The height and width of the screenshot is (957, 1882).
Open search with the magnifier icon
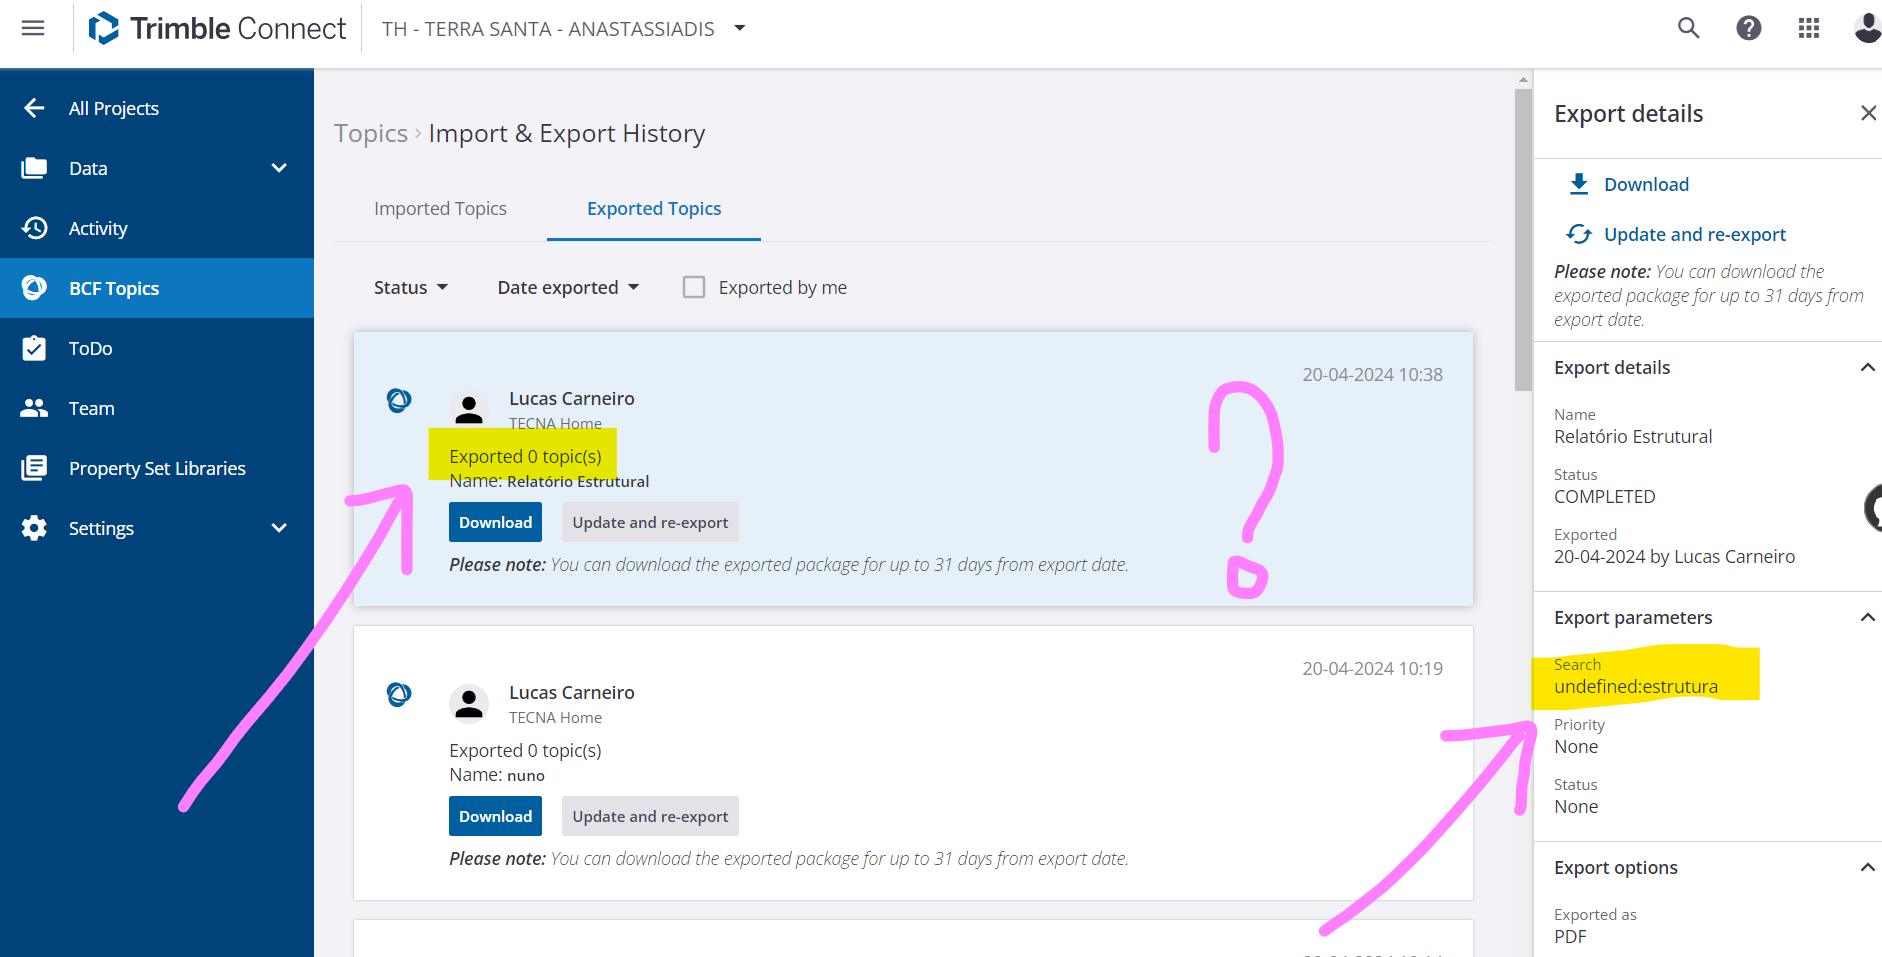[1688, 28]
